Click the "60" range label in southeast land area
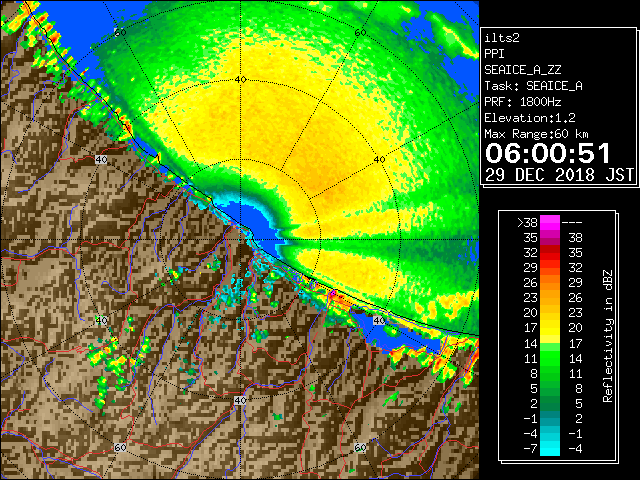Image resolution: width=640 pixels, height=480 pixels. [360, 447]
